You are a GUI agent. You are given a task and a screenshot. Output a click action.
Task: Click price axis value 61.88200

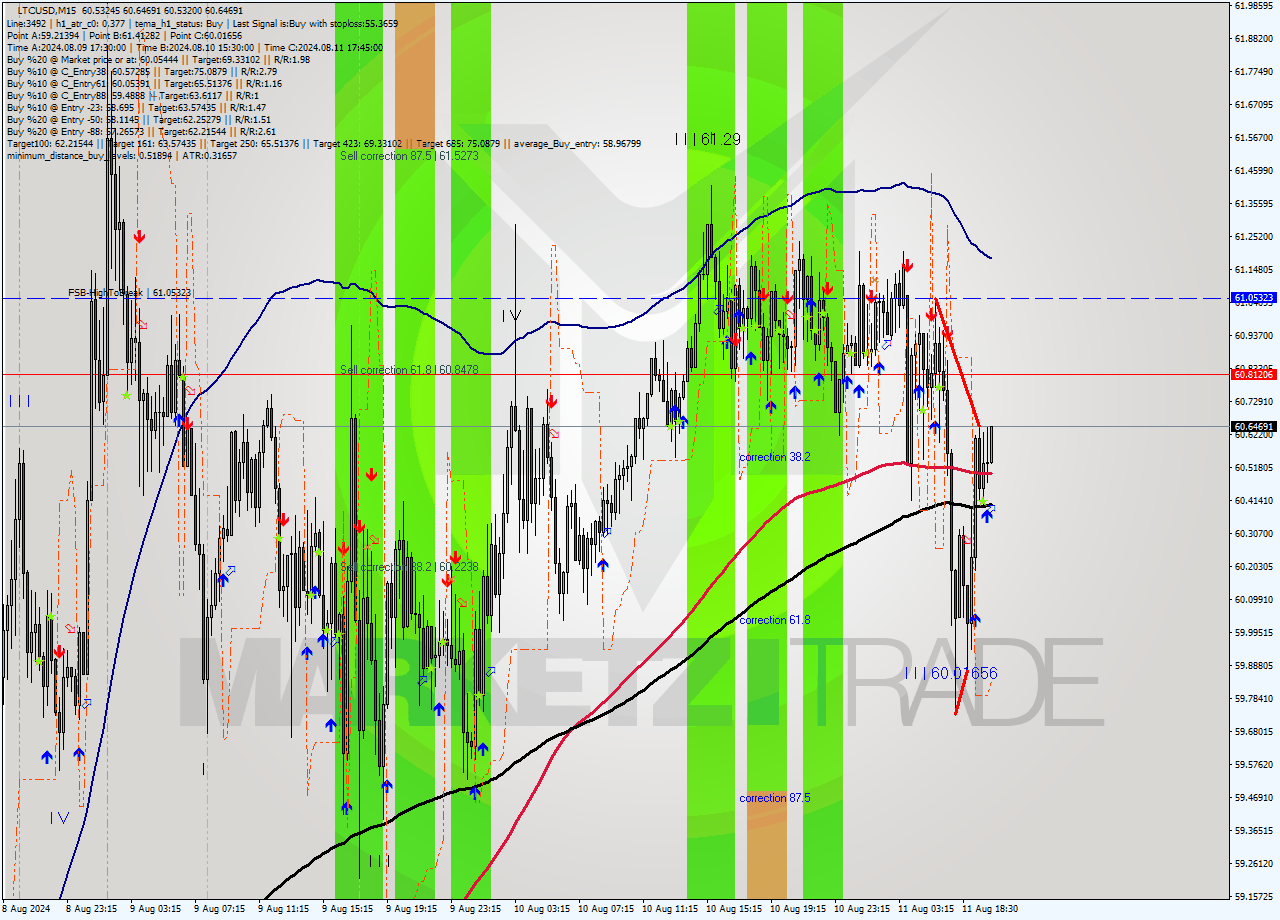1254,38
